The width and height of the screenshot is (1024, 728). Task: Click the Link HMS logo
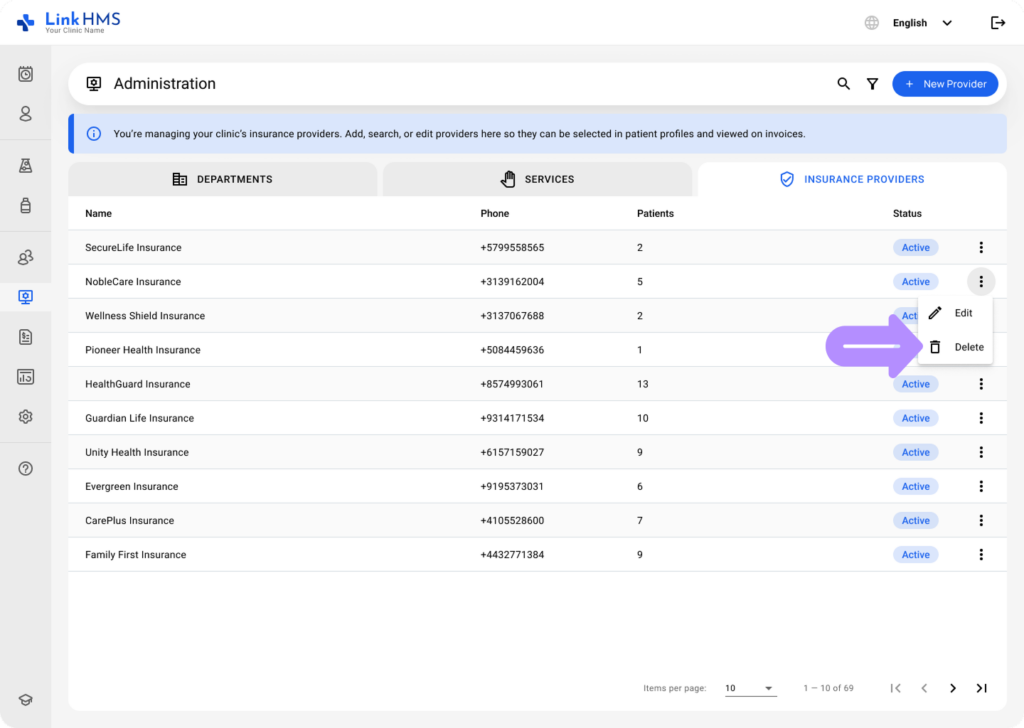pos(69,22)
